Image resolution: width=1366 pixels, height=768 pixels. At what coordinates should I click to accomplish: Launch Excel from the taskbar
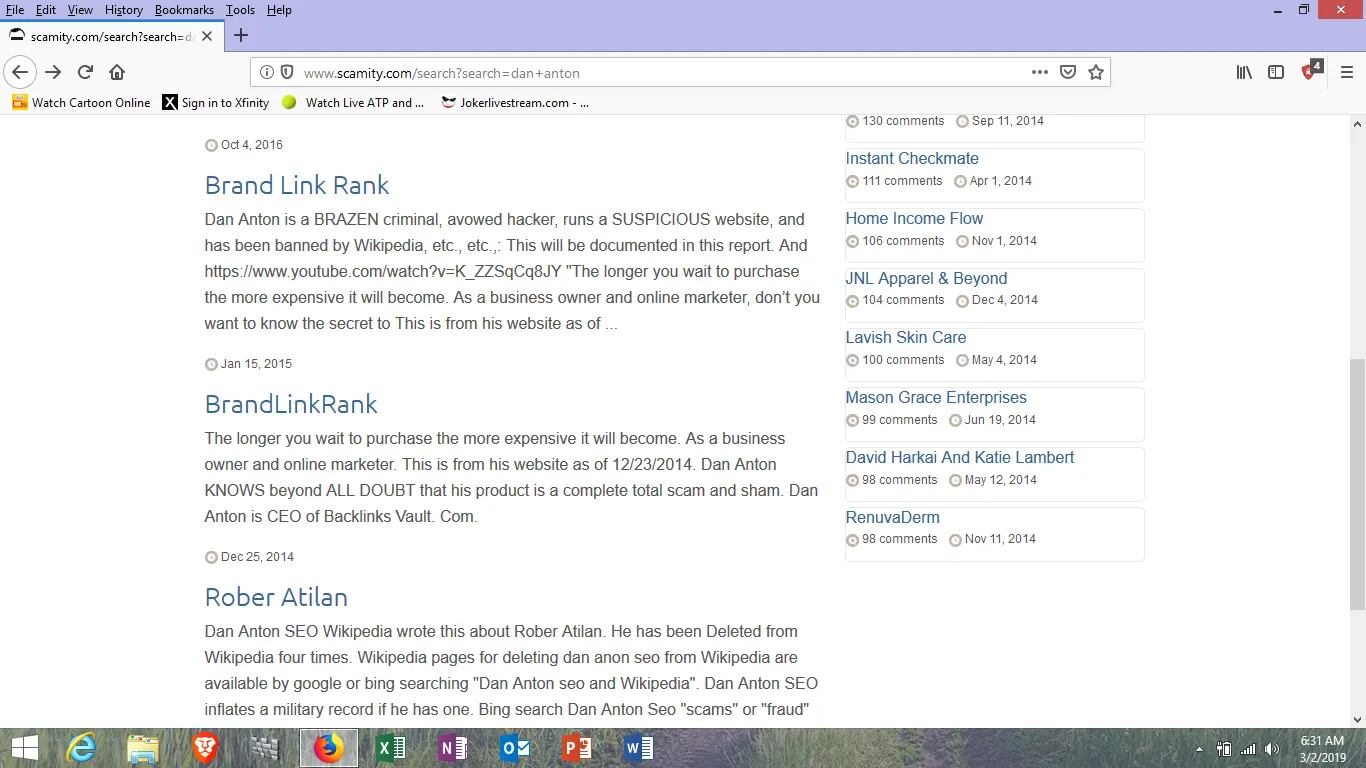click(x=391, y=748)
